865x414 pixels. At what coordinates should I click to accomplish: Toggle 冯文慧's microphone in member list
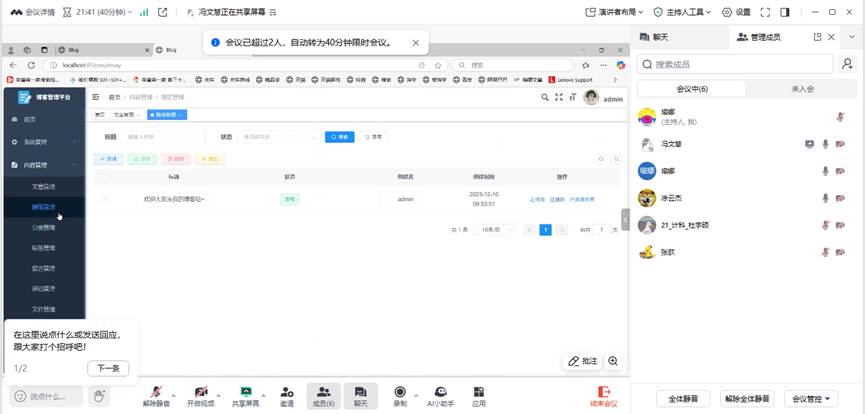(x=826, y=144)
